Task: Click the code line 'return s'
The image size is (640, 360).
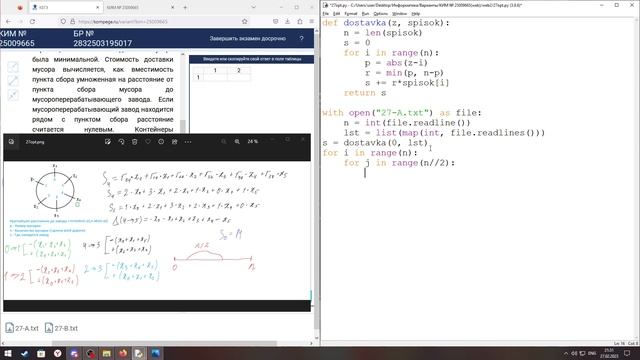Action: [x=365, y=93]
